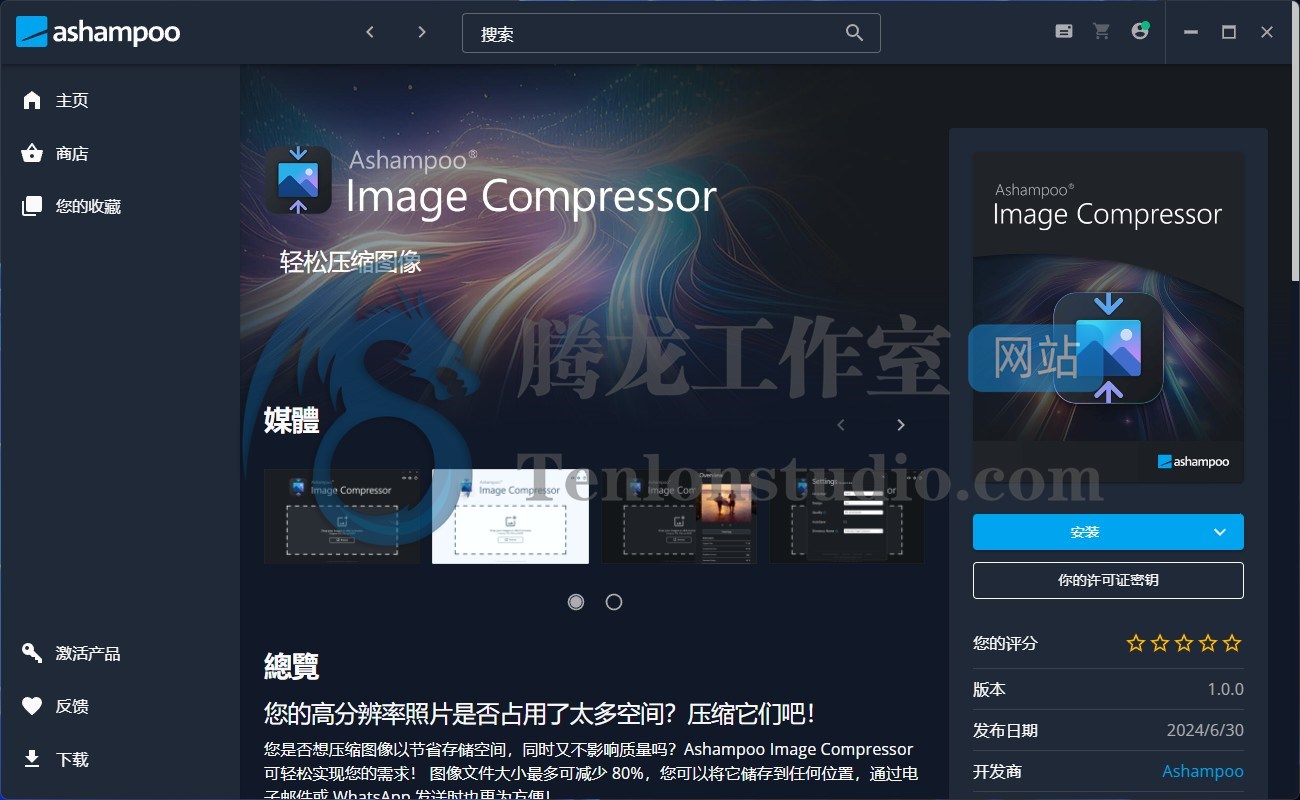
Task: Advance media carousel with right chevron
Action: coord(900,424)
